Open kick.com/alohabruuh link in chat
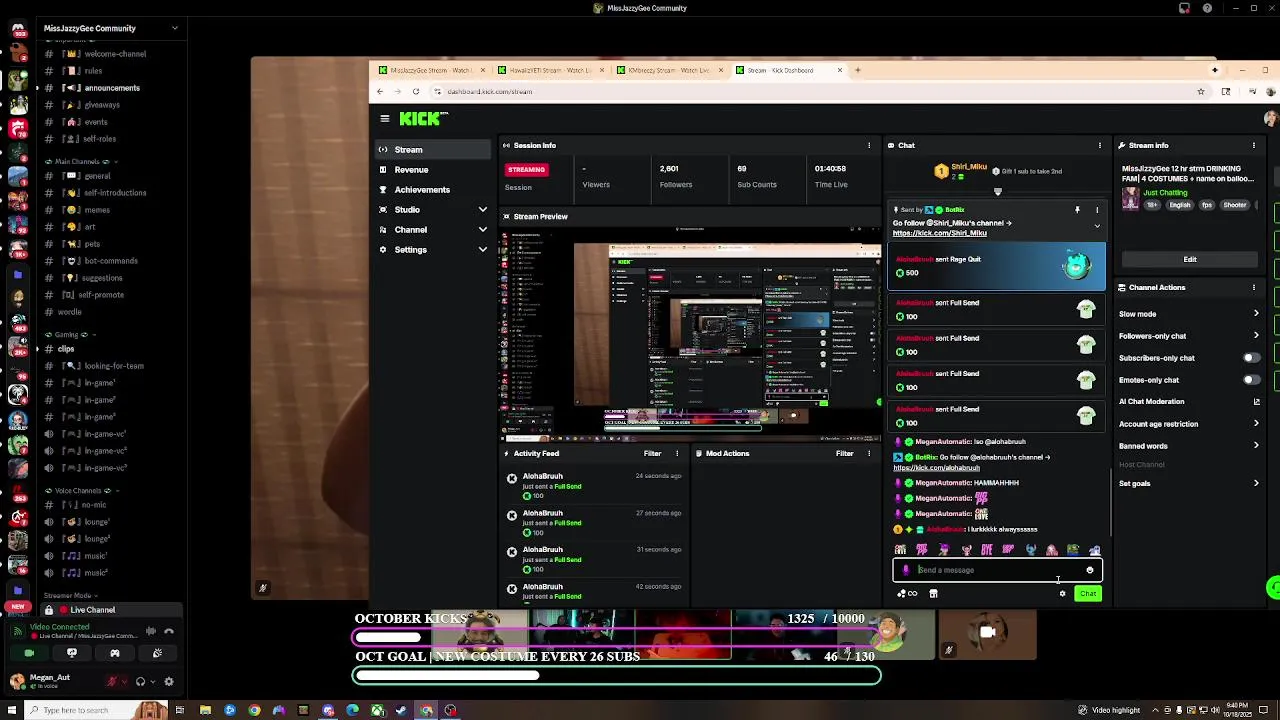The height and width of the screenshot is (720, 1280). [x=936, y=468]
